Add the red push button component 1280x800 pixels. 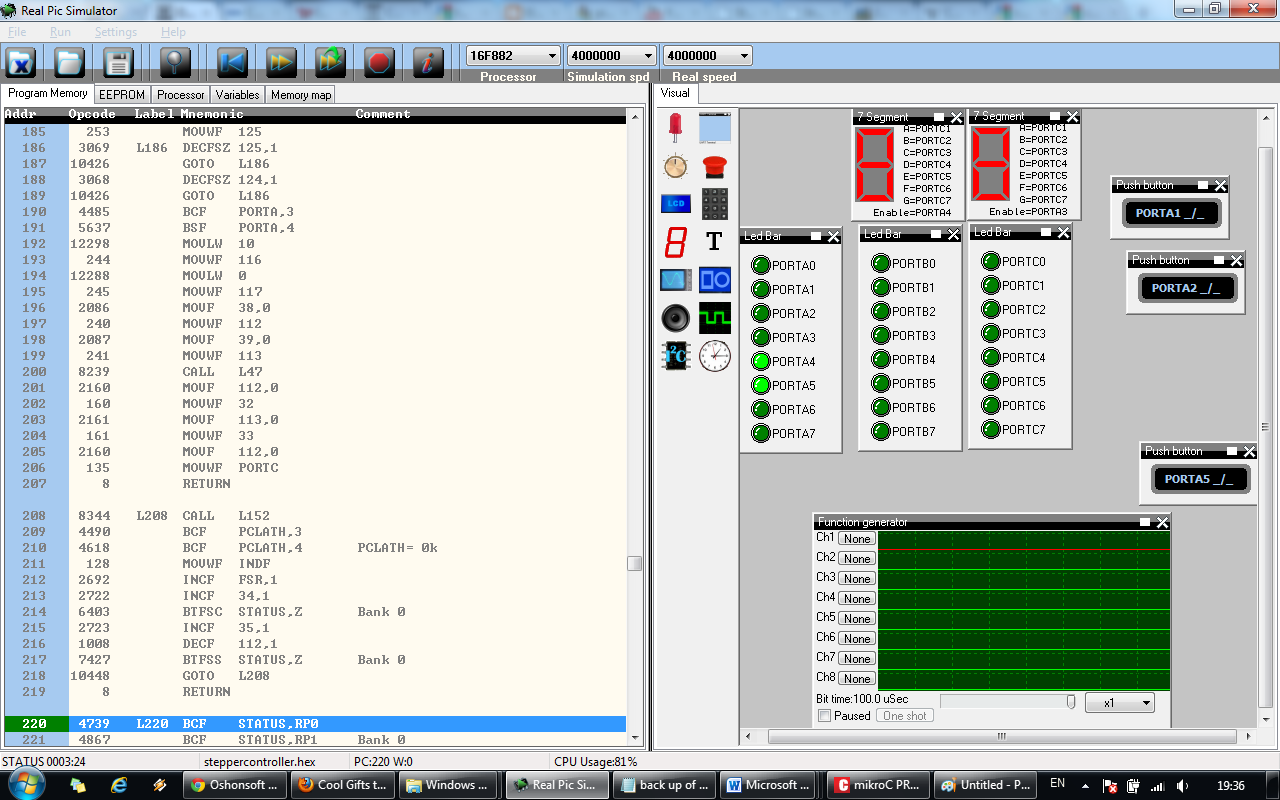pos(714,165)
